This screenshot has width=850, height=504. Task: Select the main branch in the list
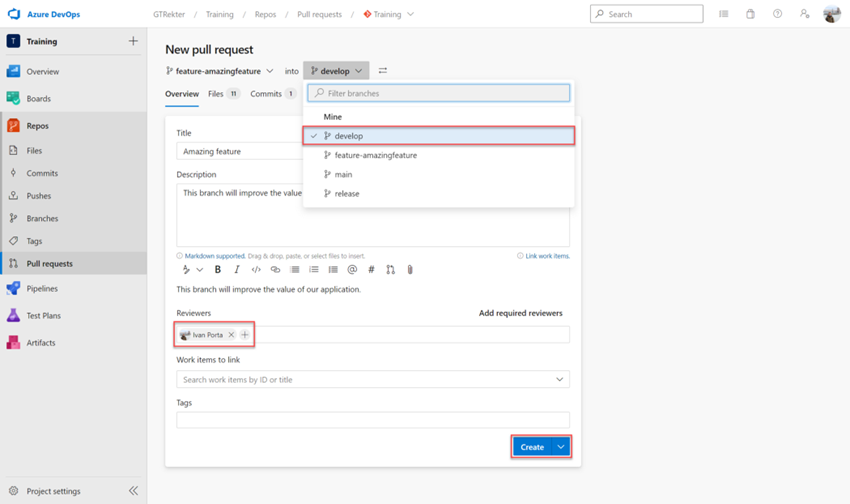[x=439, y=175]
